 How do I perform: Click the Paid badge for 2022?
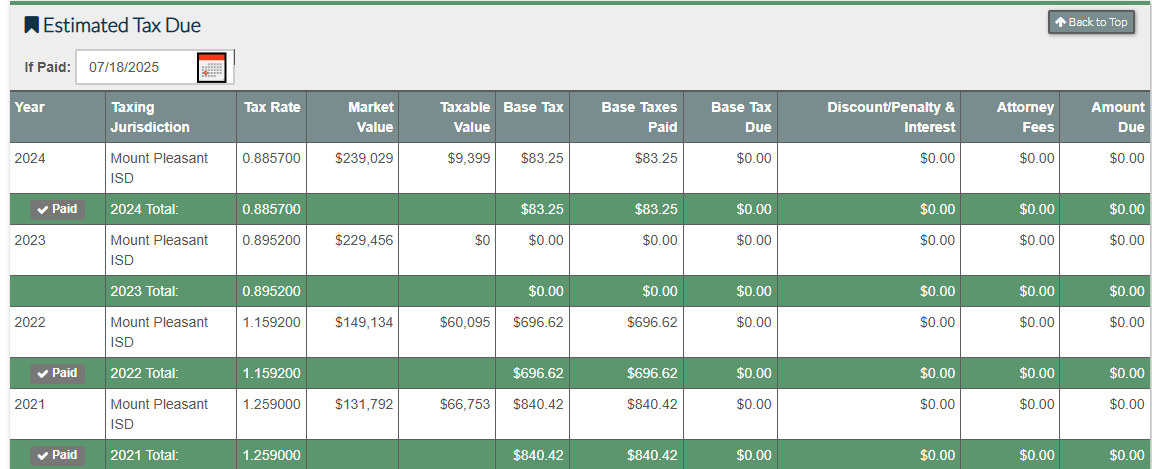[x=56, y=373]
